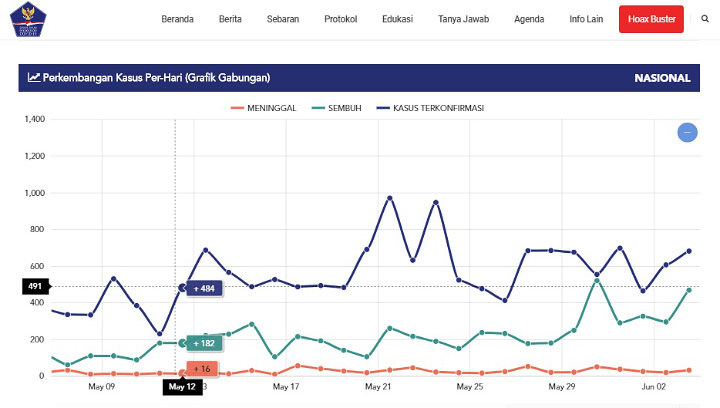Screen dimensions: 720x408
Task: Open the Beranda menu item
Action: pos(177,19)
